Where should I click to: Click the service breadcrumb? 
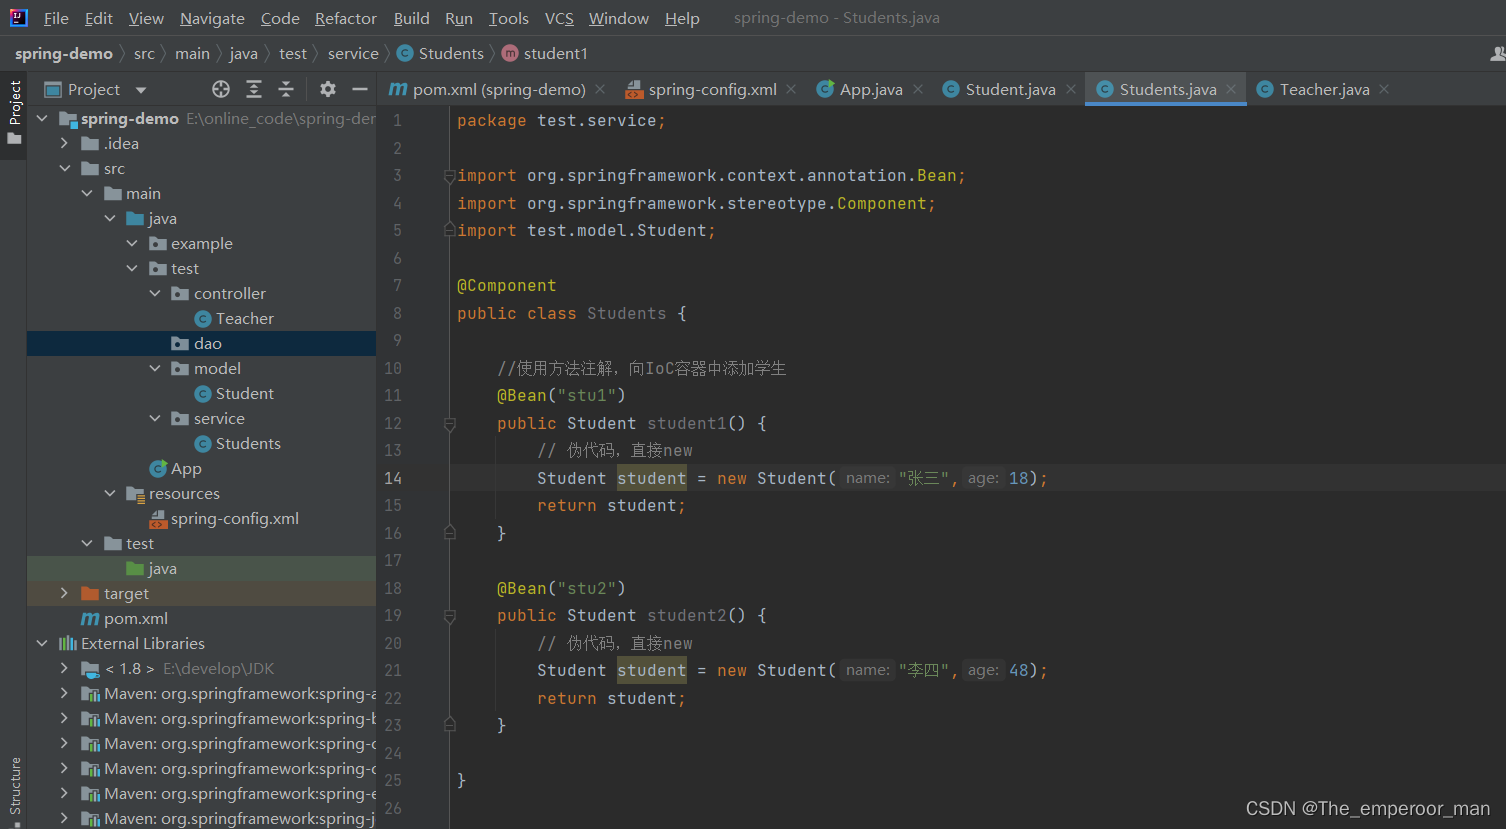click(x=353, y=53)
